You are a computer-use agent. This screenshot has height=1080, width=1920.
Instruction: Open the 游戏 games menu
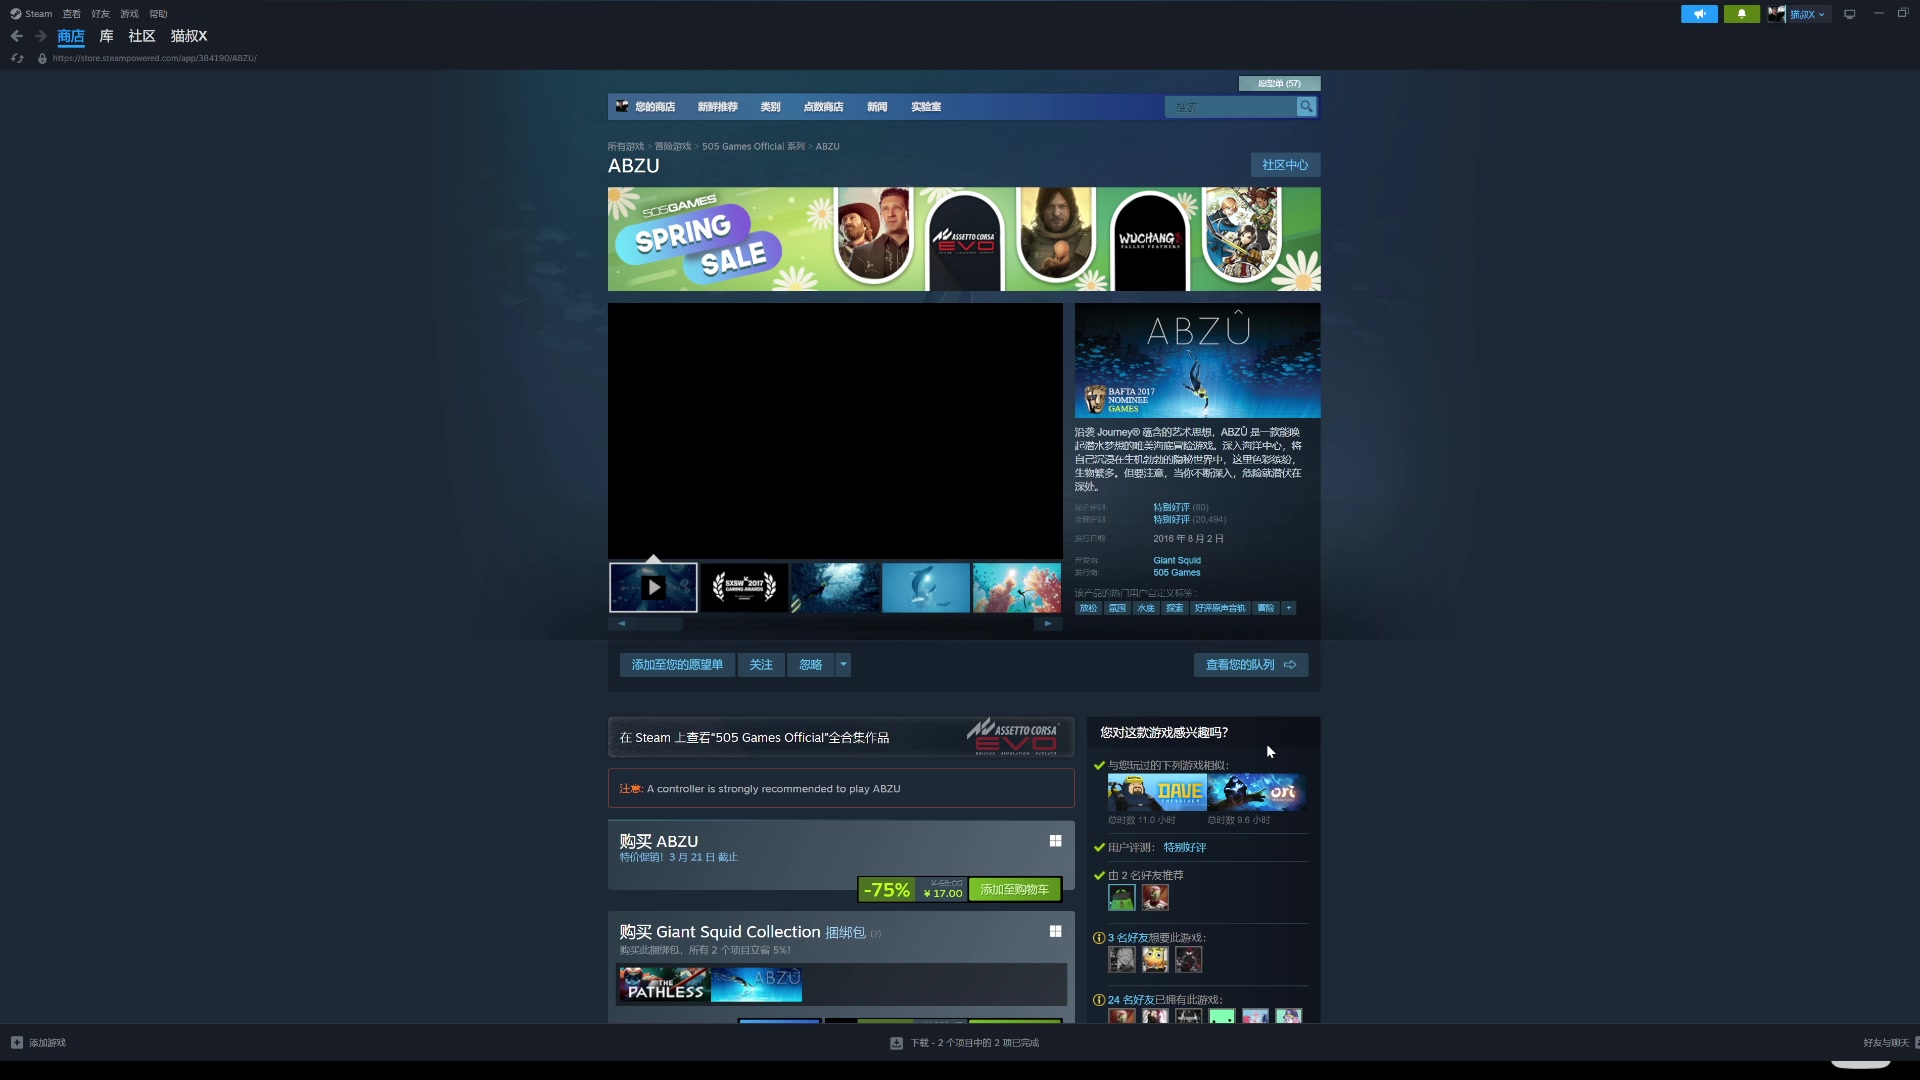[129, 14]
